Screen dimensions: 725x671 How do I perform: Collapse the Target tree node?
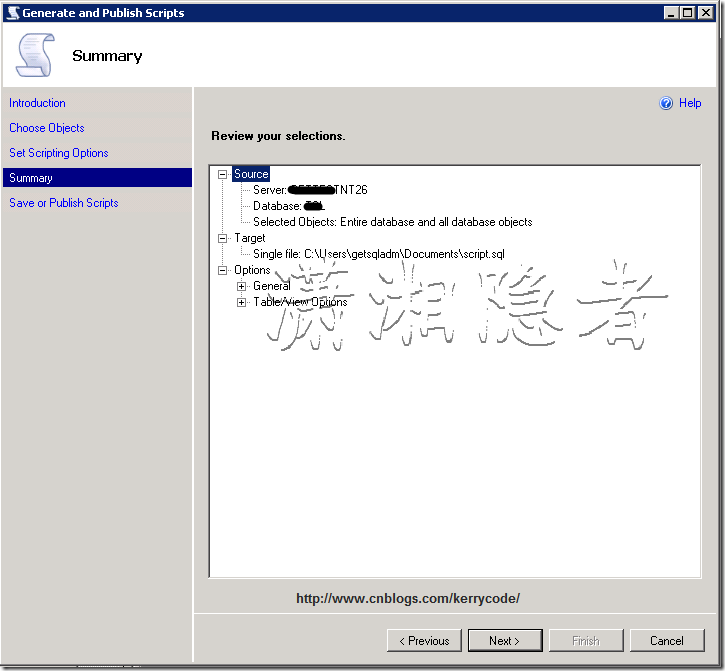(222, 238)
